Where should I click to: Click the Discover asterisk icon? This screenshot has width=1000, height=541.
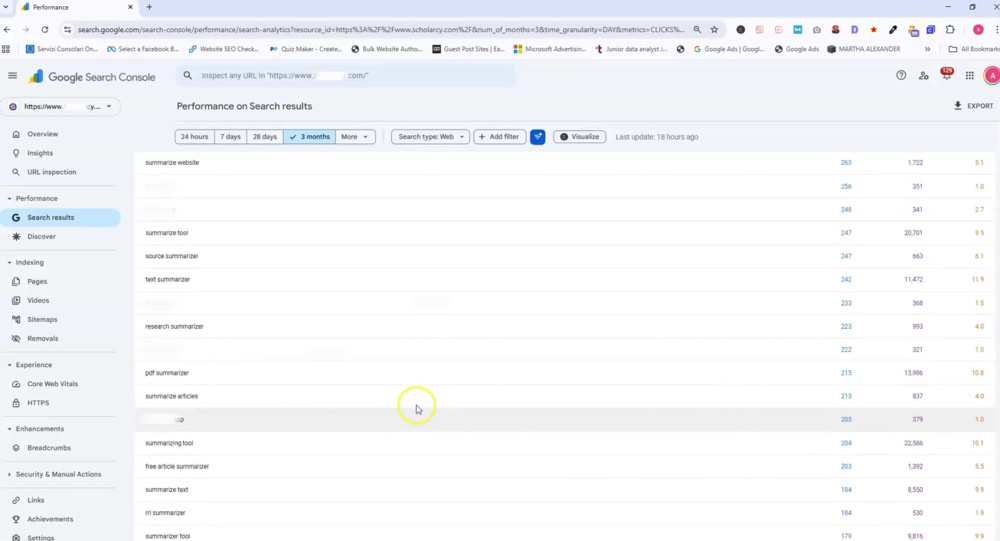[16, 237]
